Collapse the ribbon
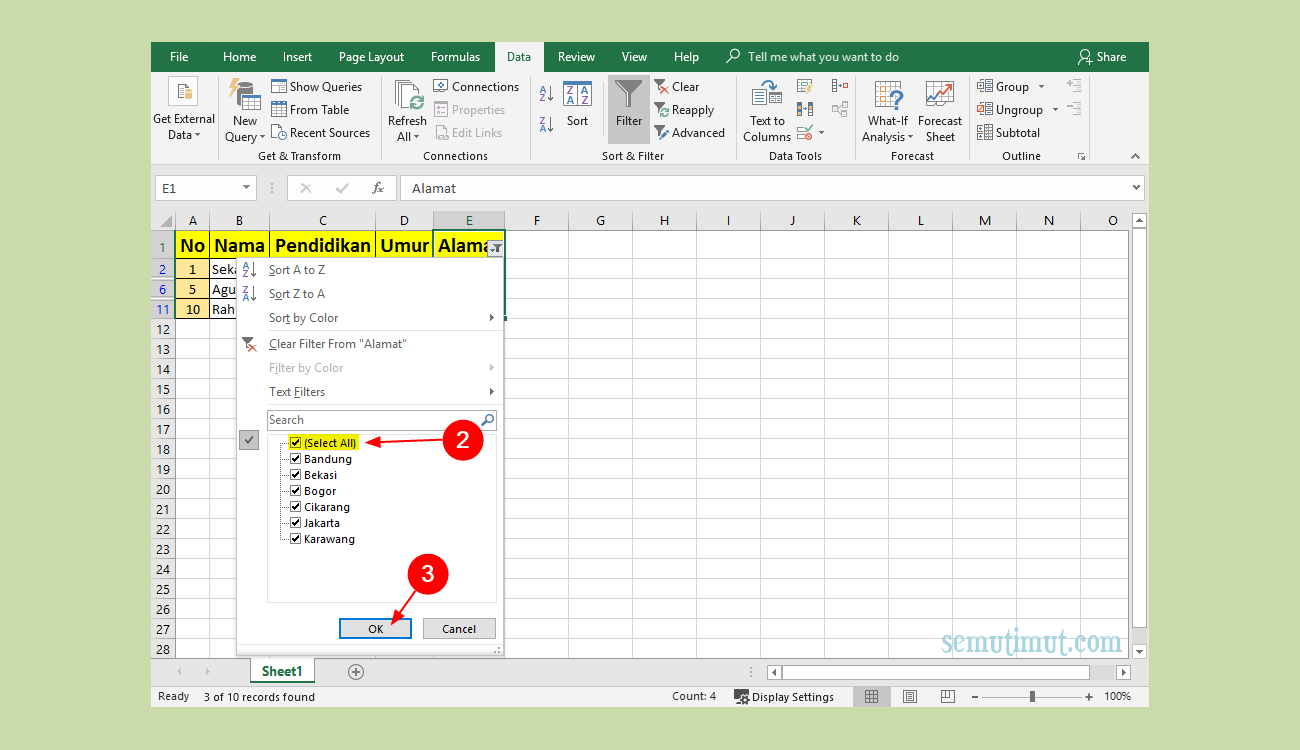 pos(1135,156)
